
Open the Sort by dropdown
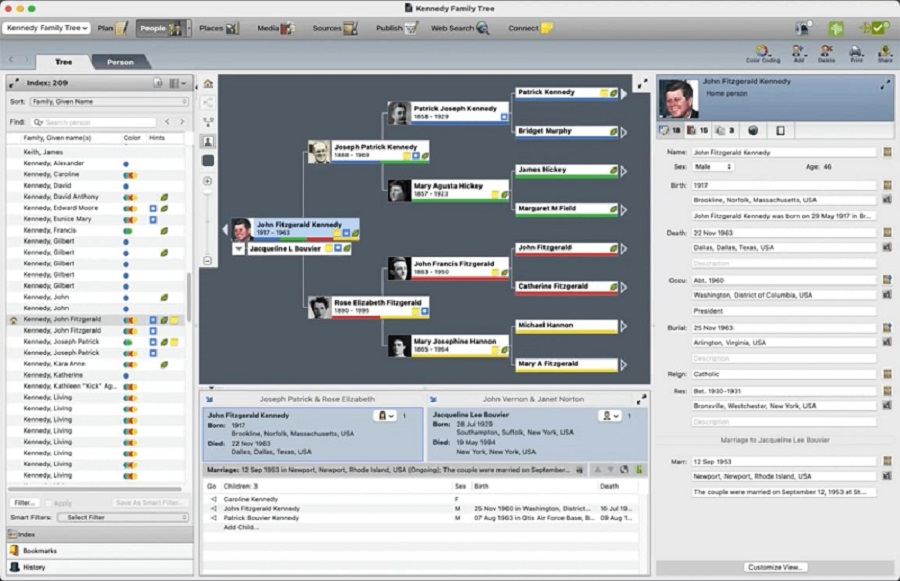tap(108, 102)
